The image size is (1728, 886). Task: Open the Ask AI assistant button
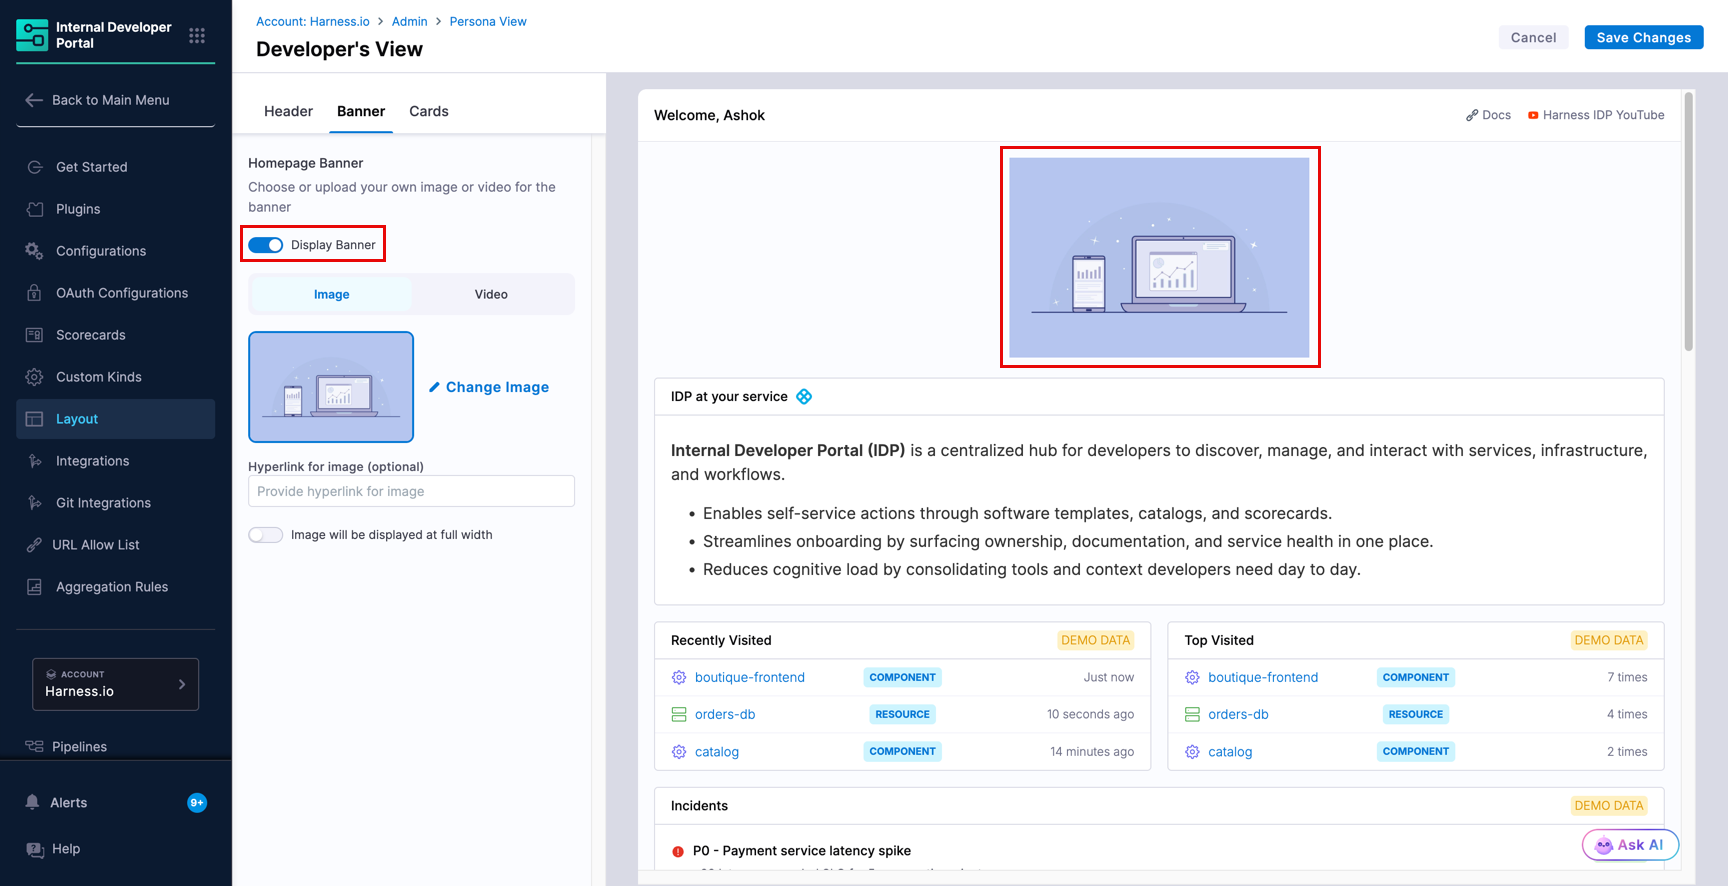tap(1630, 845)
